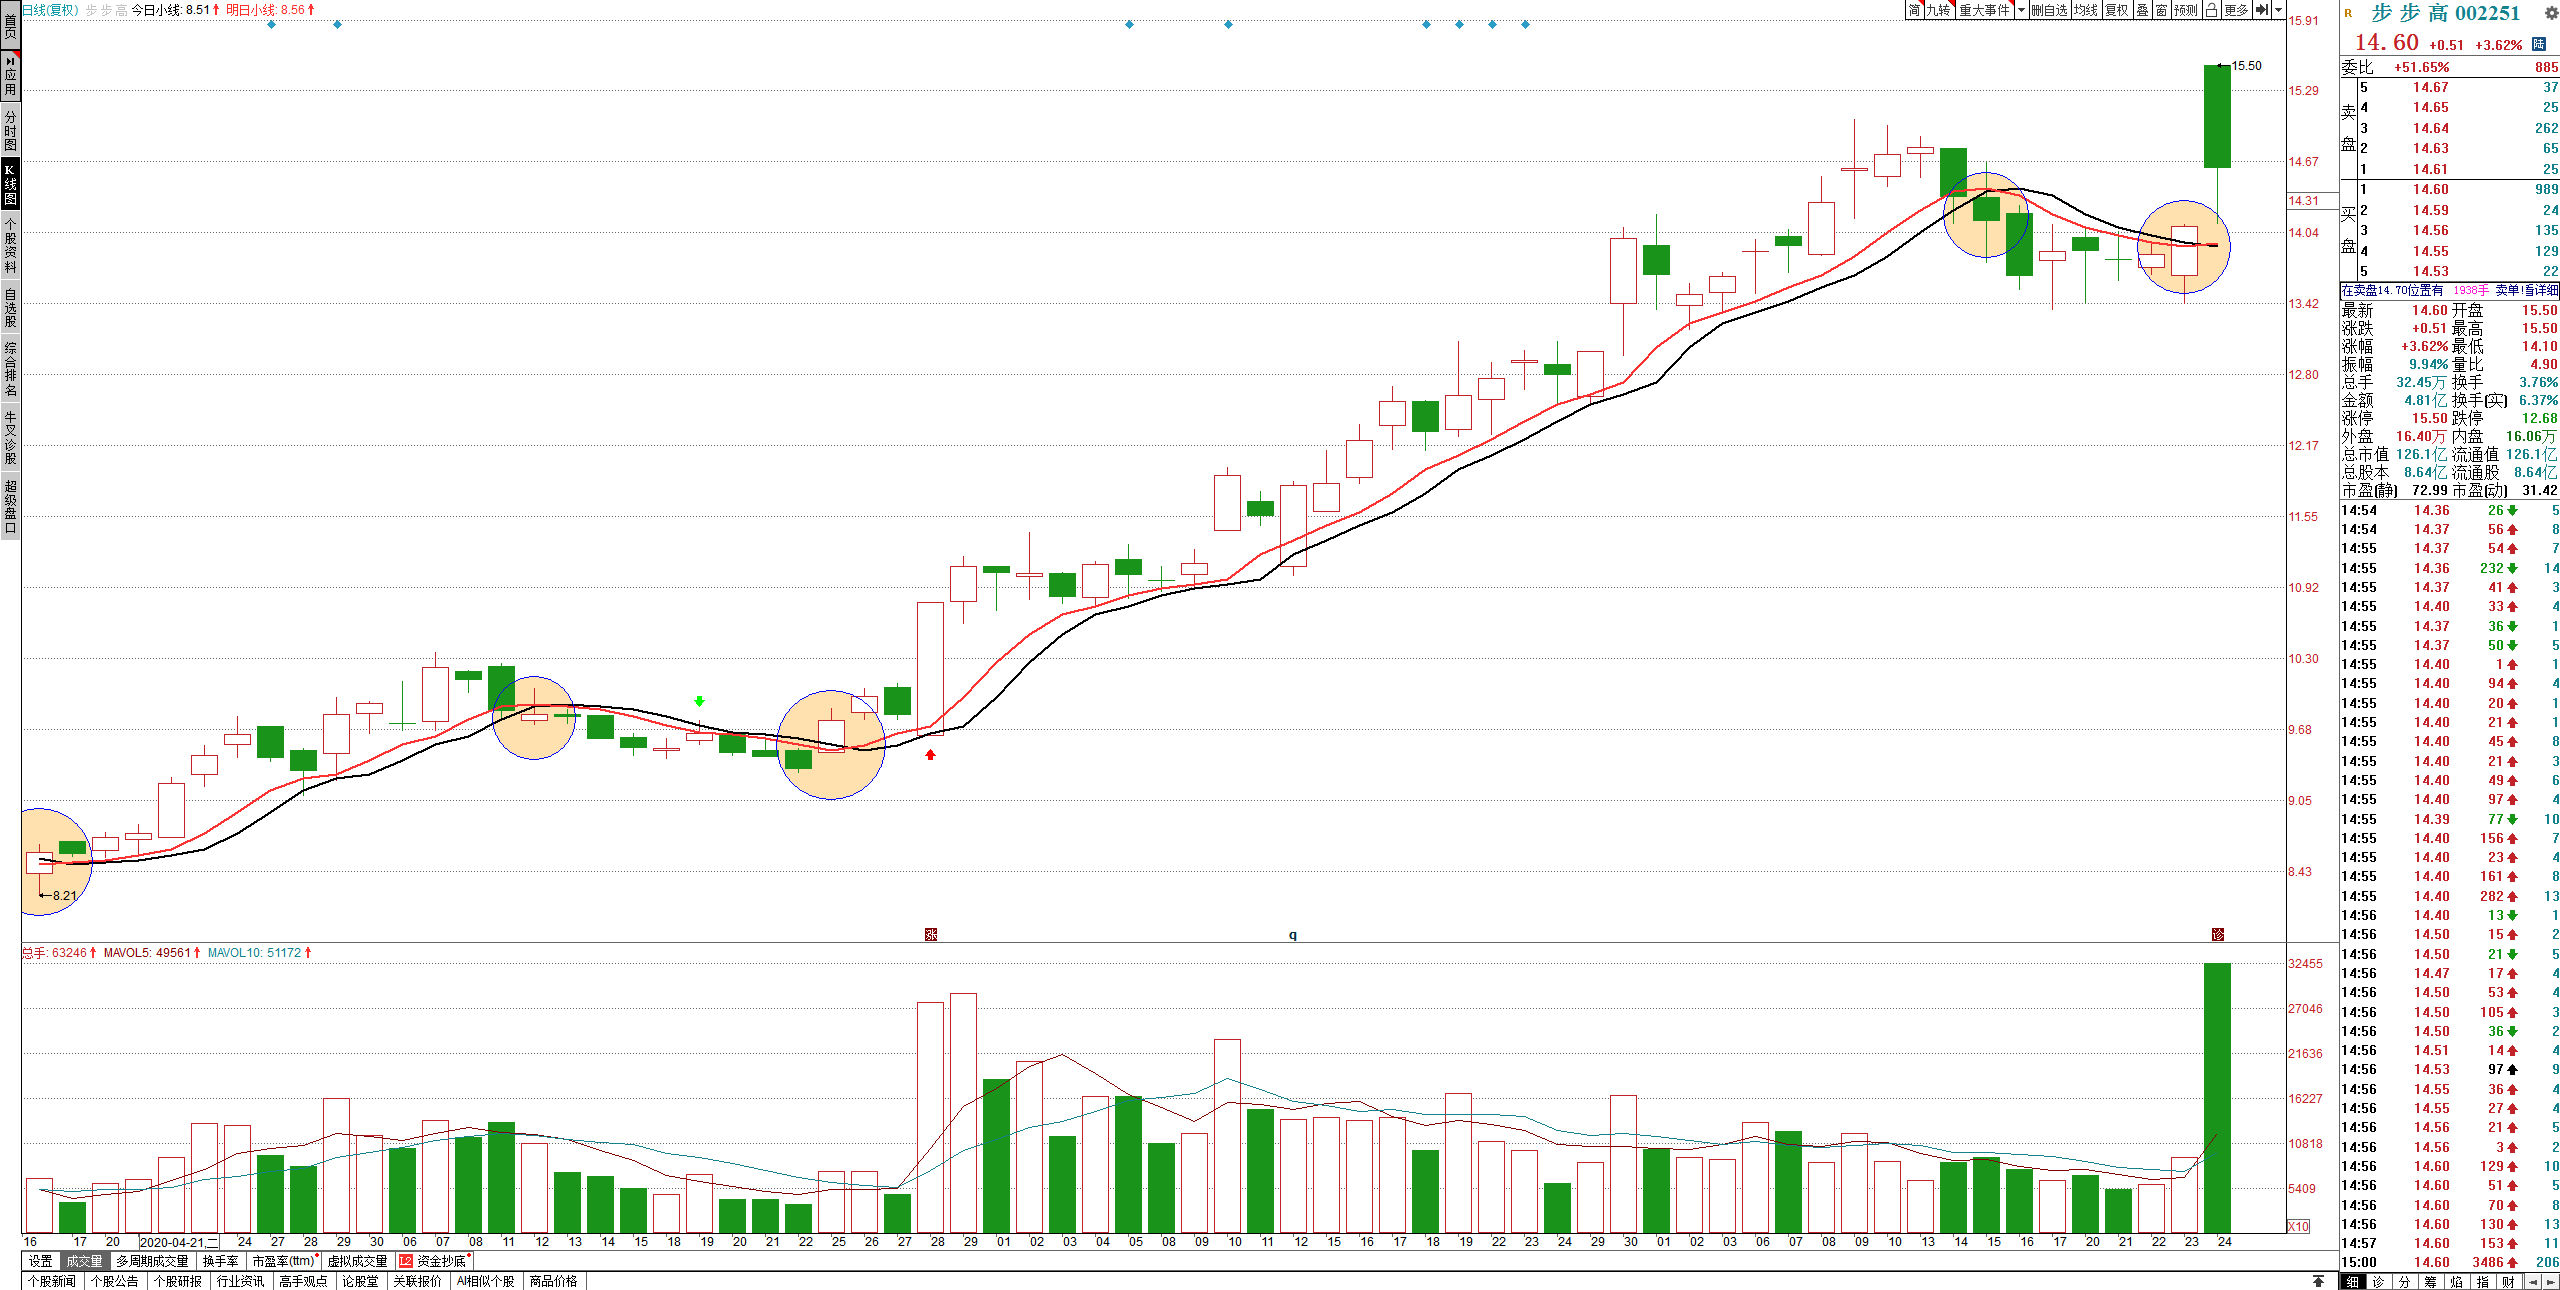Image resolution: width=2560 pixels, height=1290 pixels.
Task: Click the blue 陆 stock connect badge
Action: point(2538,44)
